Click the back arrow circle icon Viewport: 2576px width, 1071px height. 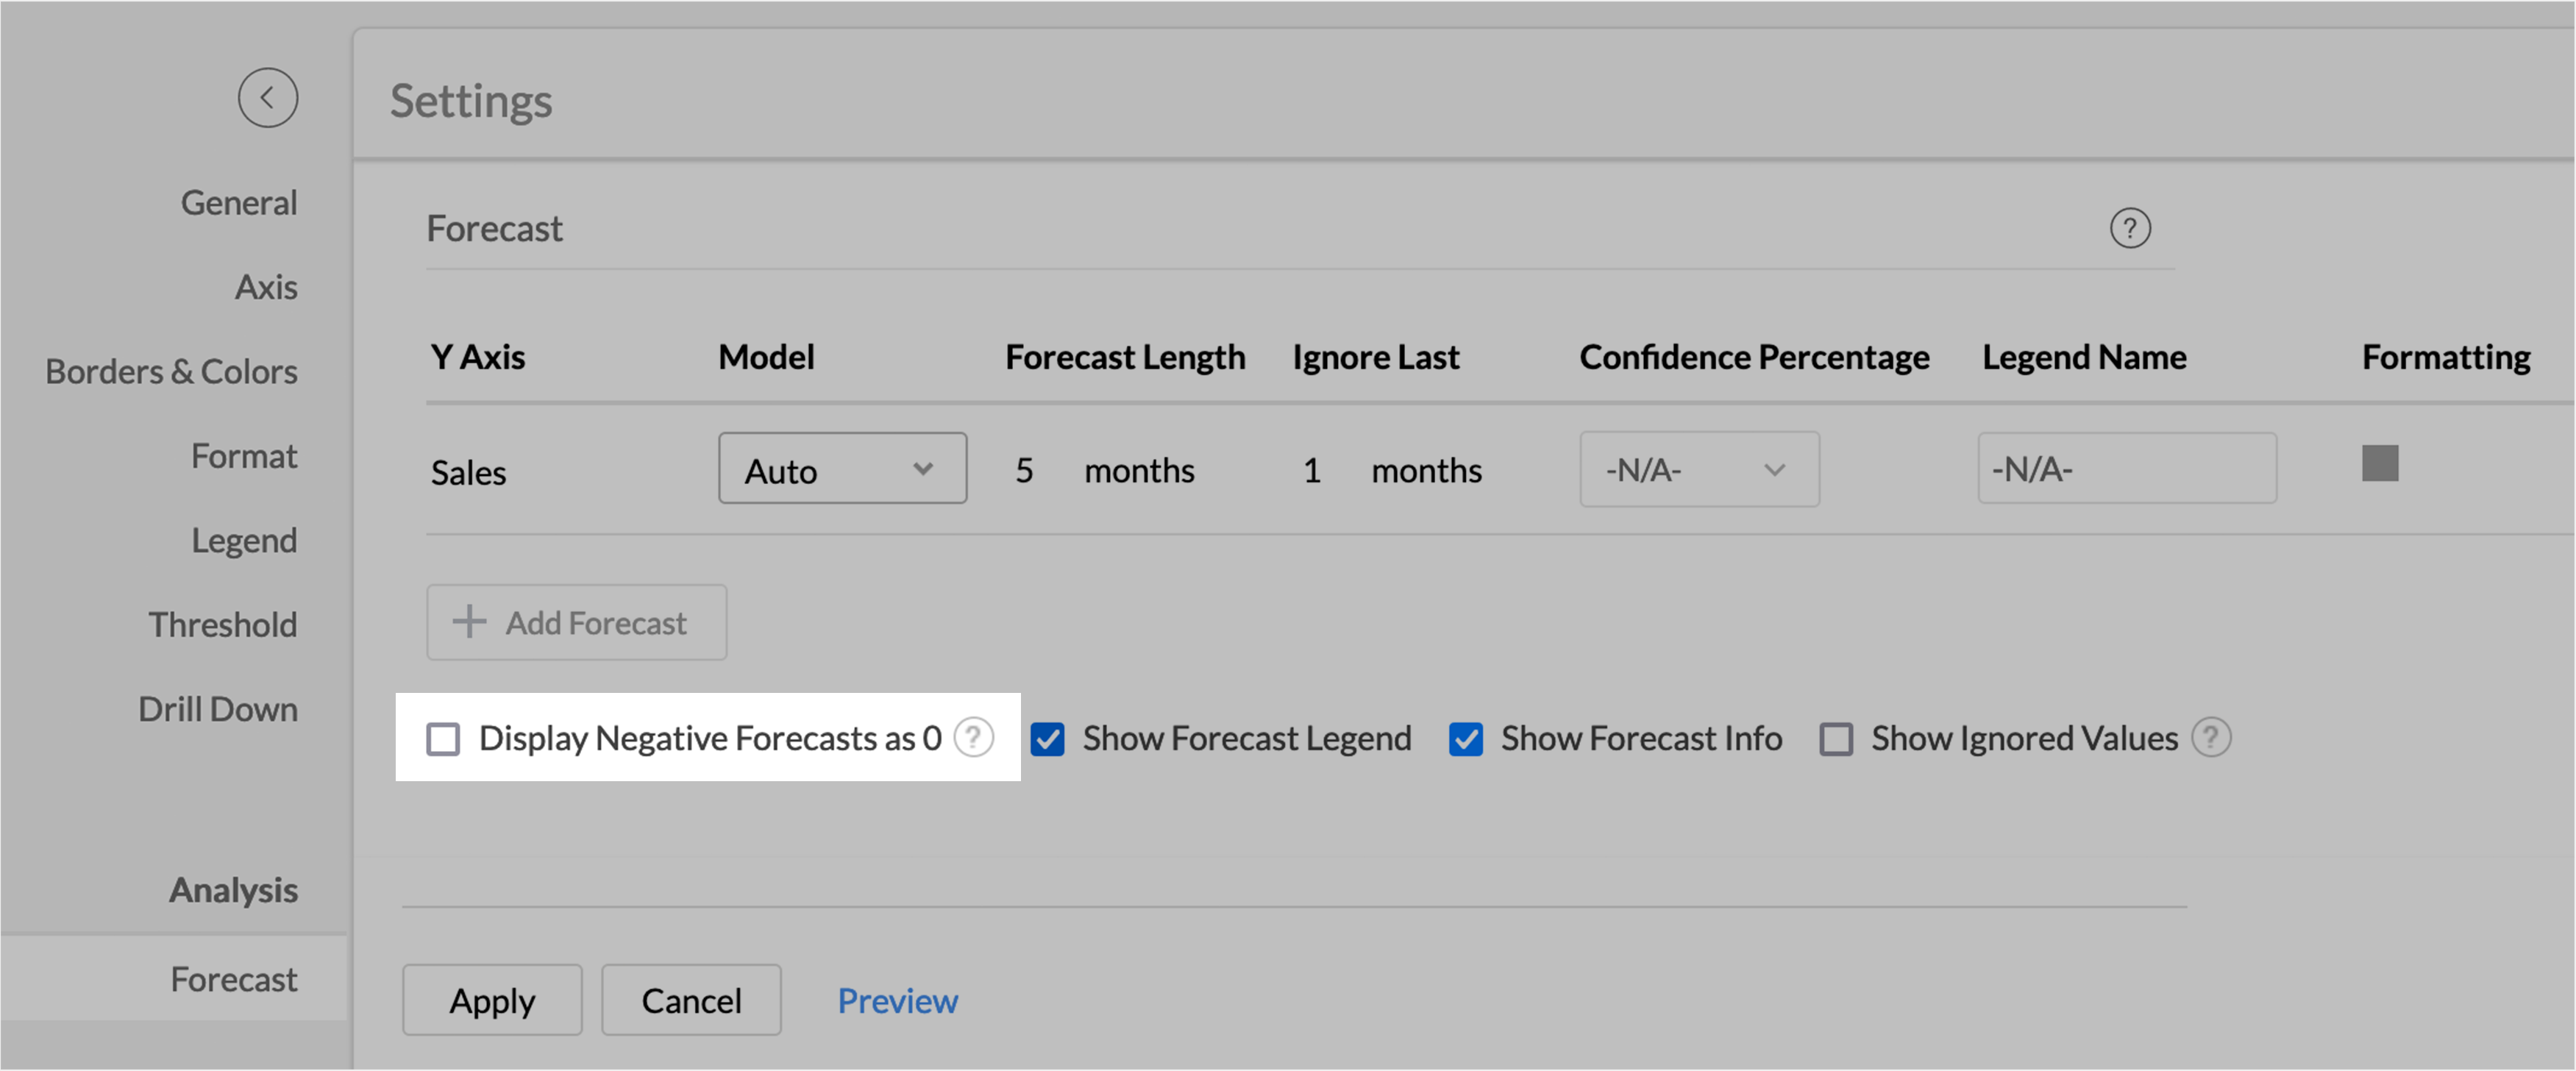(267, 98)
